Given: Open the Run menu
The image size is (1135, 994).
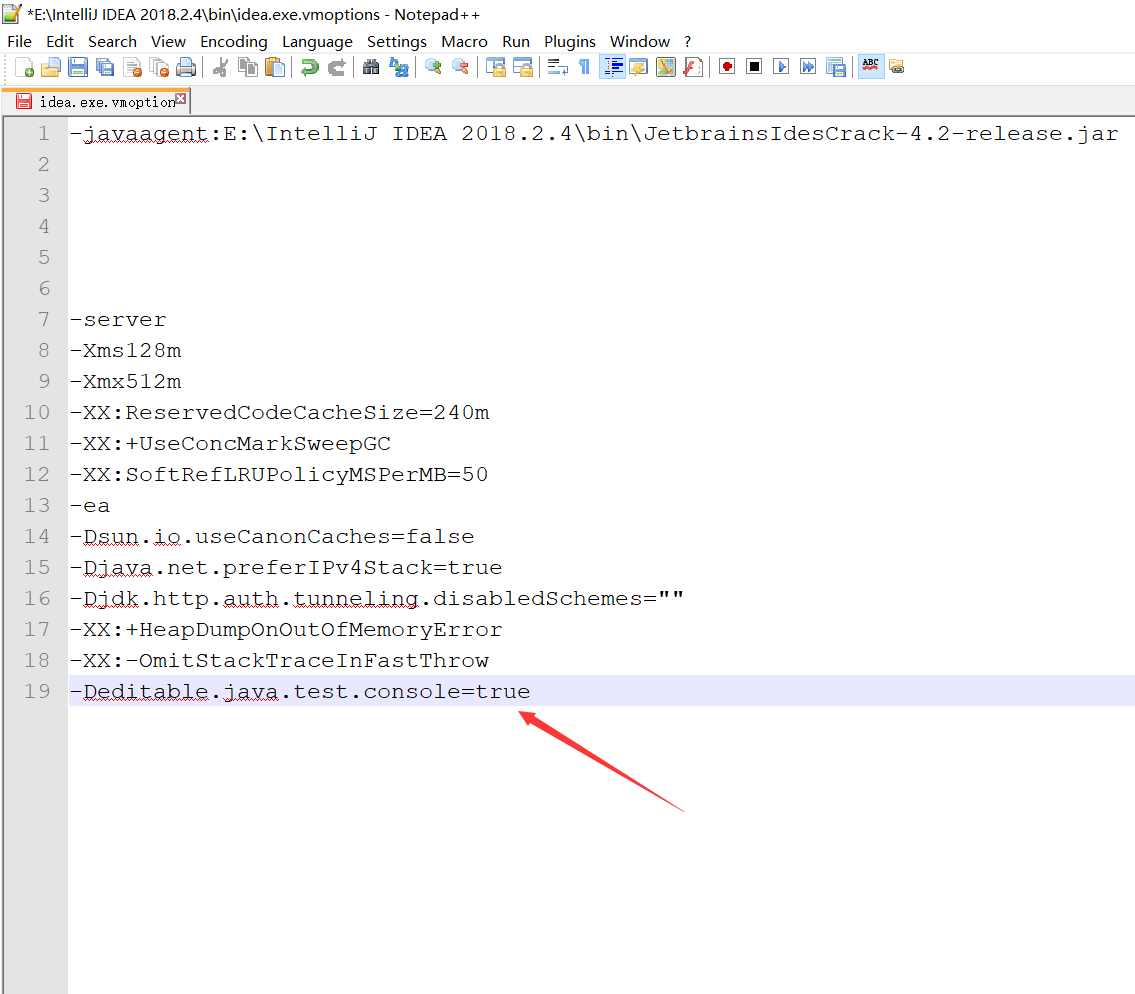Looking at the screenshot, I should click(516, 41).
